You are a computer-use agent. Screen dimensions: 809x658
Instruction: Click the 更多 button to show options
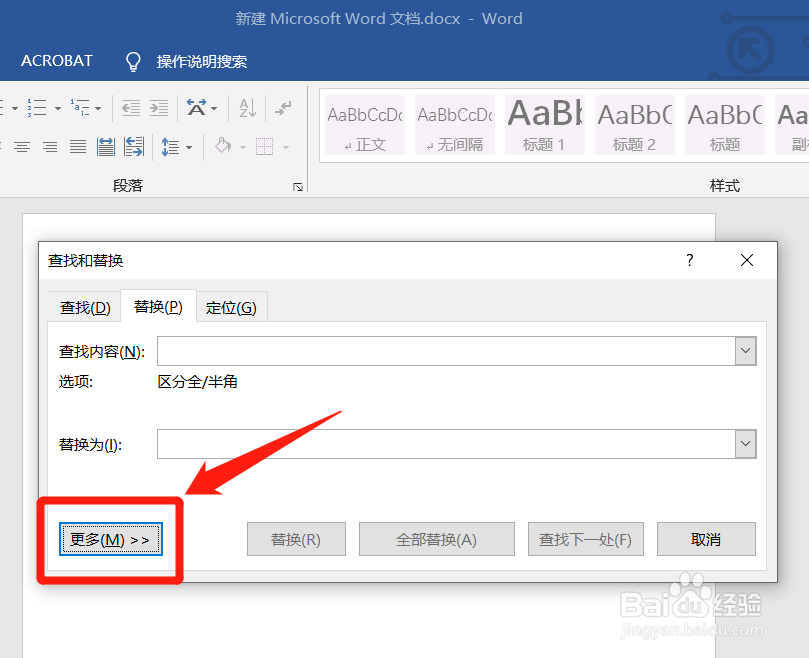point(110,539)
